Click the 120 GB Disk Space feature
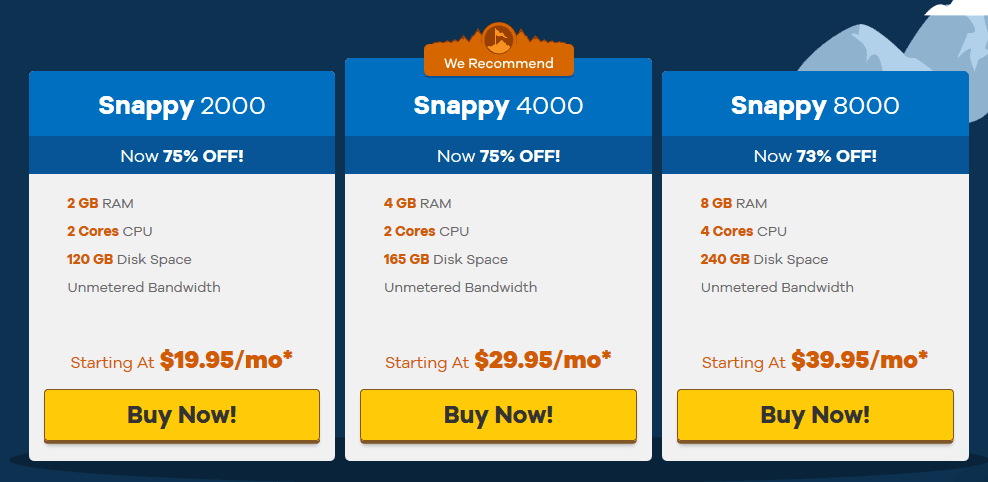Screen dimensions: 988x482 coord(129,260)
